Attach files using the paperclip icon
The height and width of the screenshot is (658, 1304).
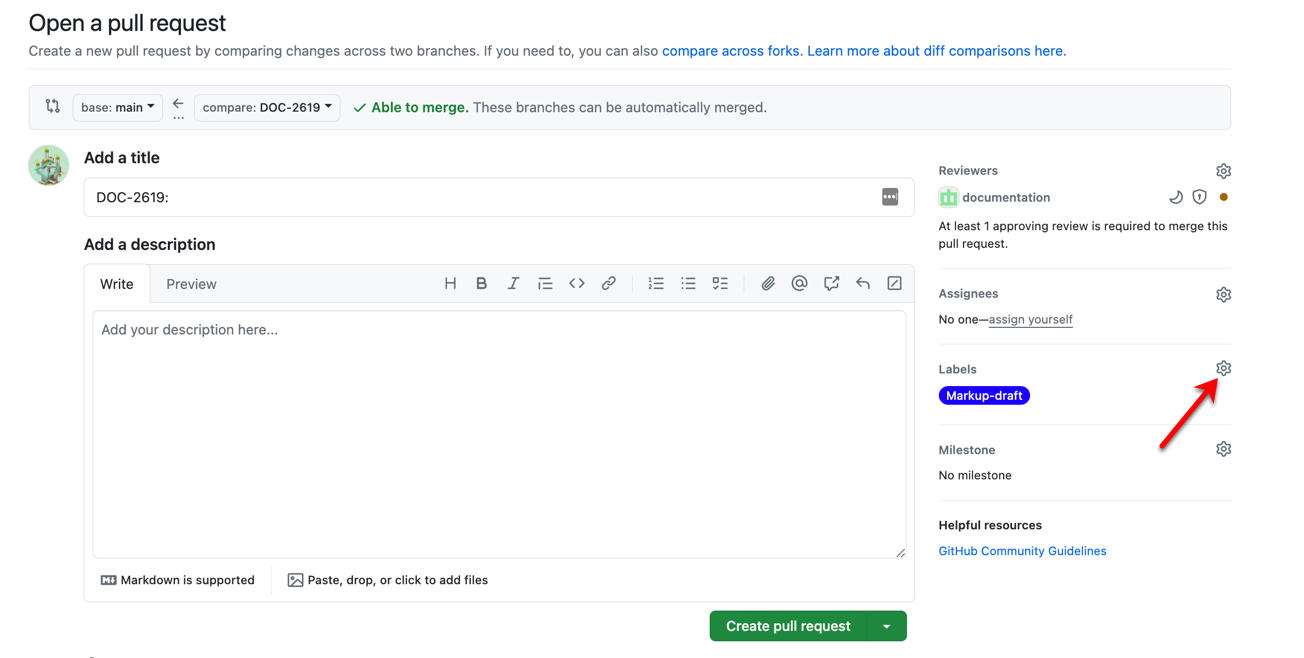click(x=767, y=284)
